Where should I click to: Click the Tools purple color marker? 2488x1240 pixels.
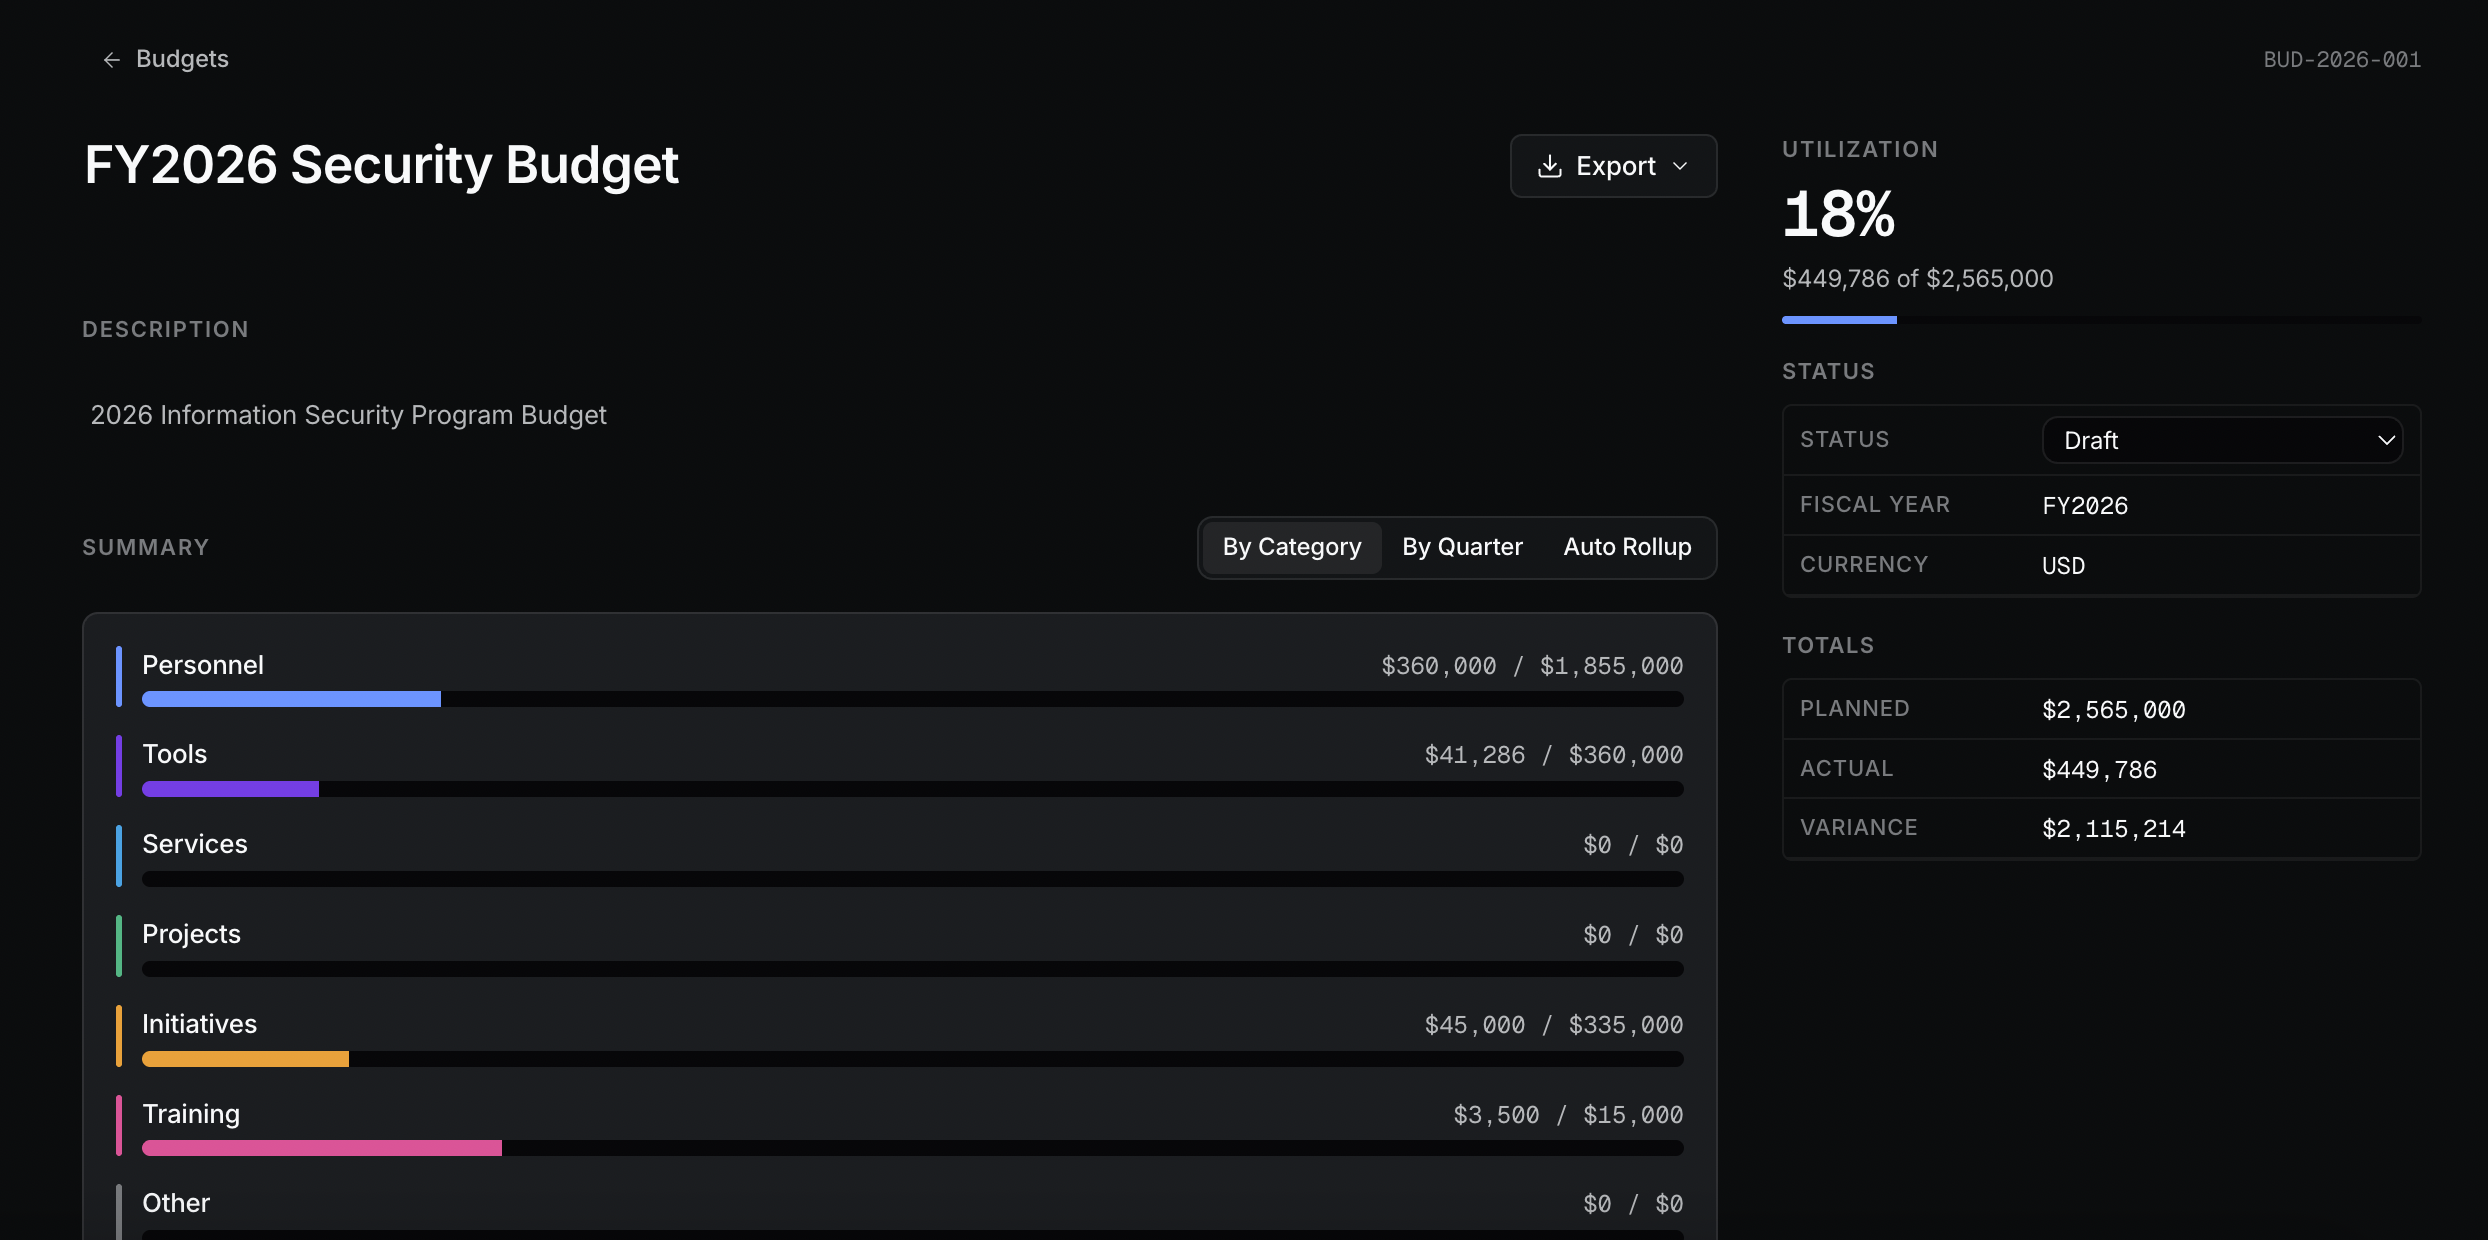point(119,766)
